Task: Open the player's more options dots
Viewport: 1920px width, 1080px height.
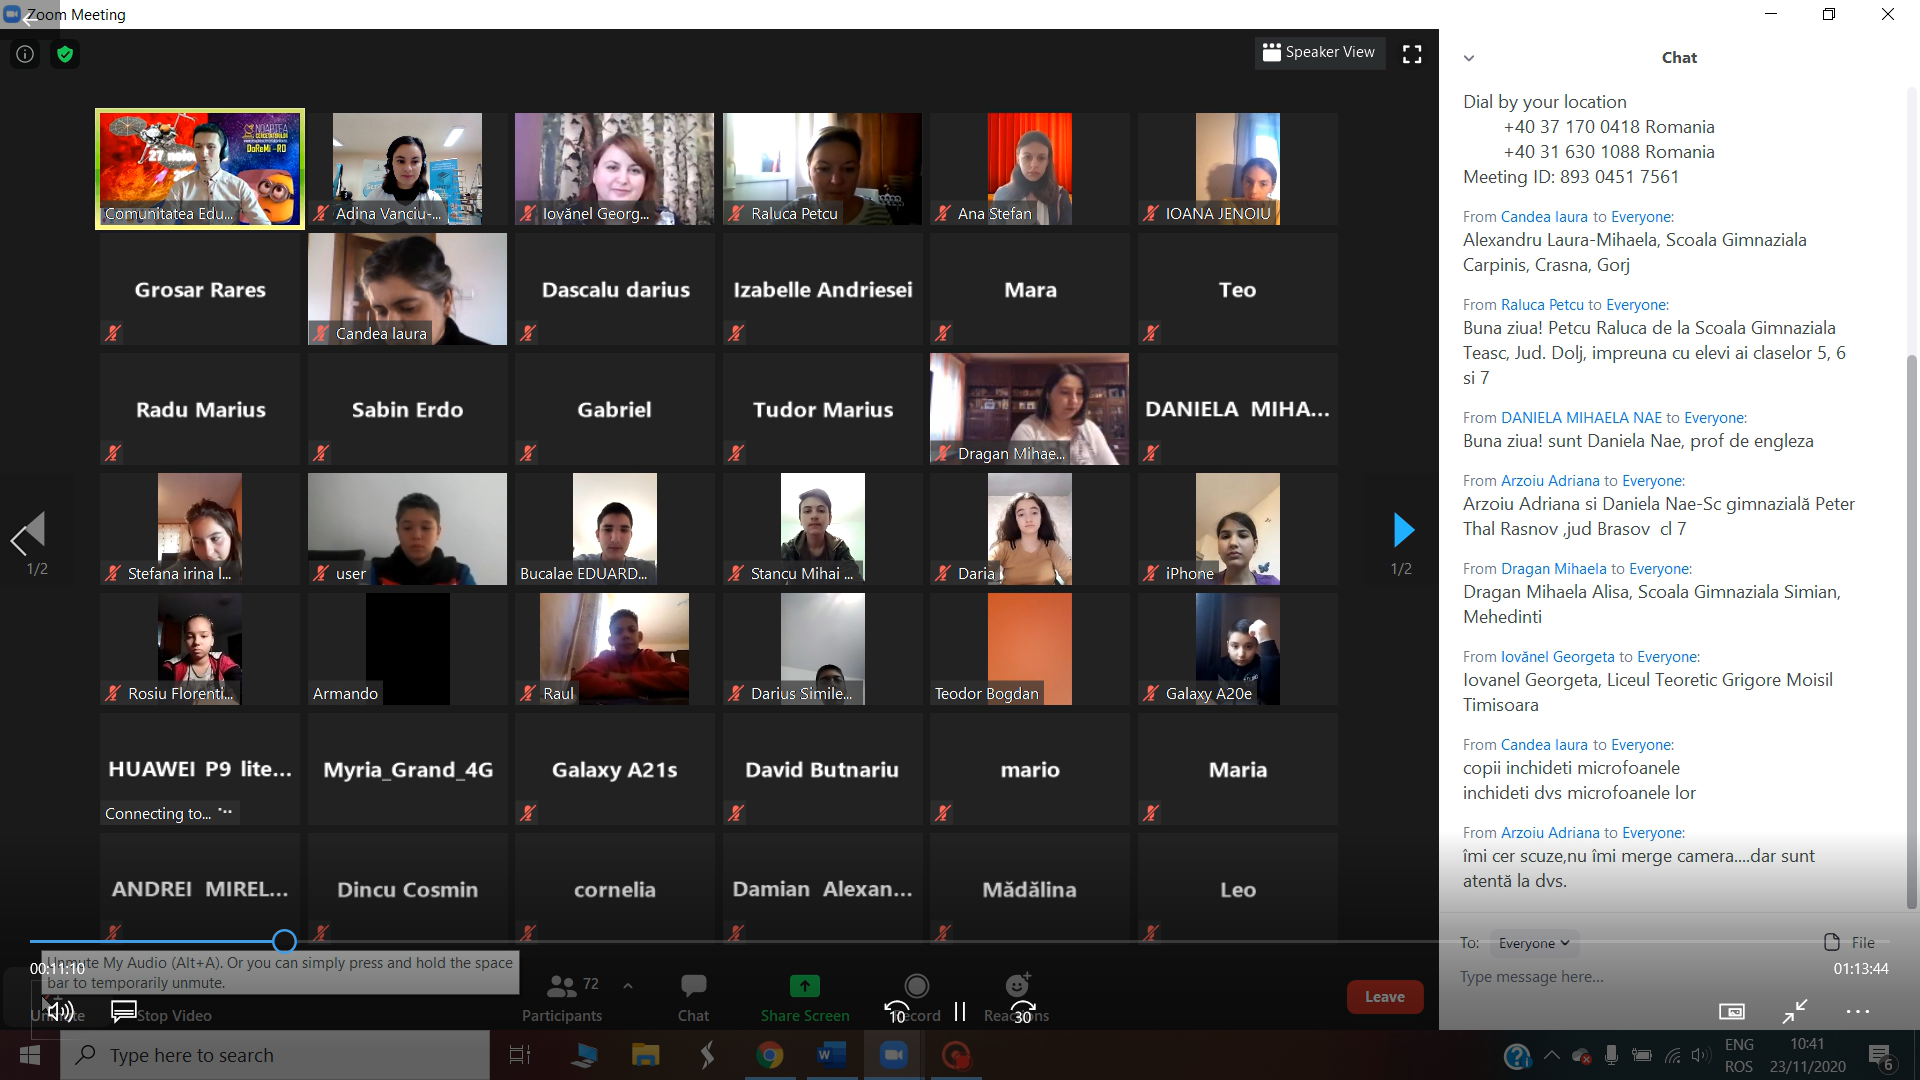Action: coord(1857,1011)
